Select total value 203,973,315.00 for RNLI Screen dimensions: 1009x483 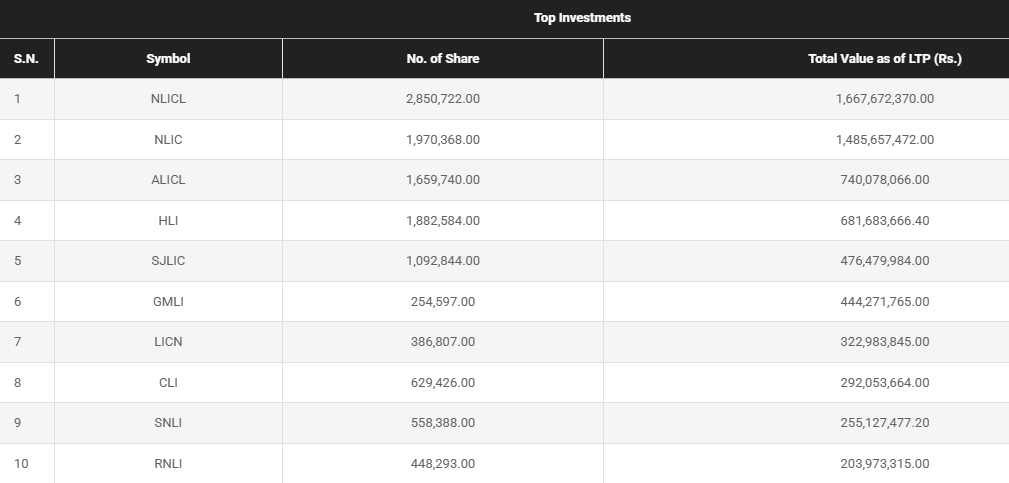tap(884, 463)
